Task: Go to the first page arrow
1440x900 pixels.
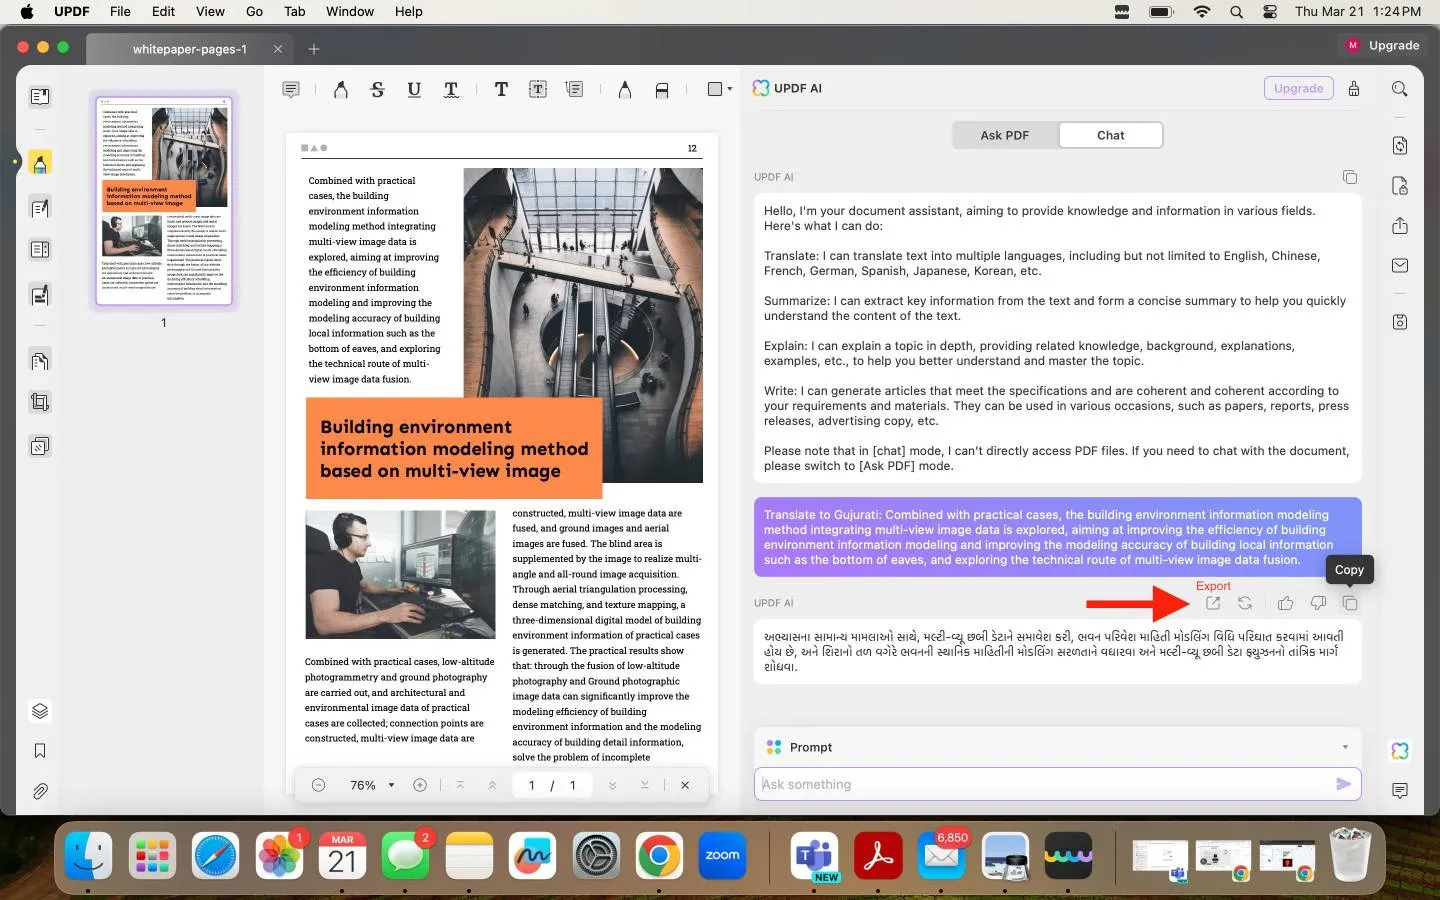Action: [460, 785]
